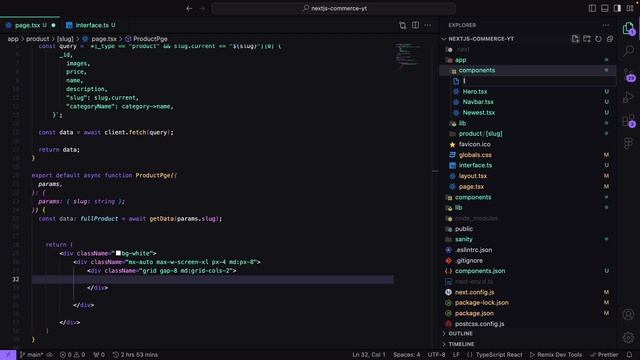
Task: Switch to the interface.ts editor tab
Action: tap(92, 25)
